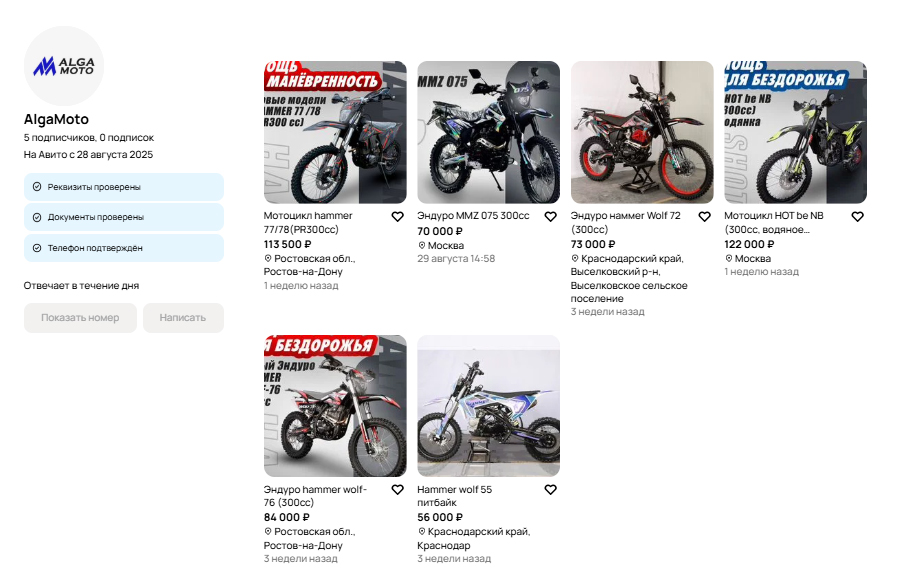Click the subscribers count text under AlgaMoto

tap(89, 138)
